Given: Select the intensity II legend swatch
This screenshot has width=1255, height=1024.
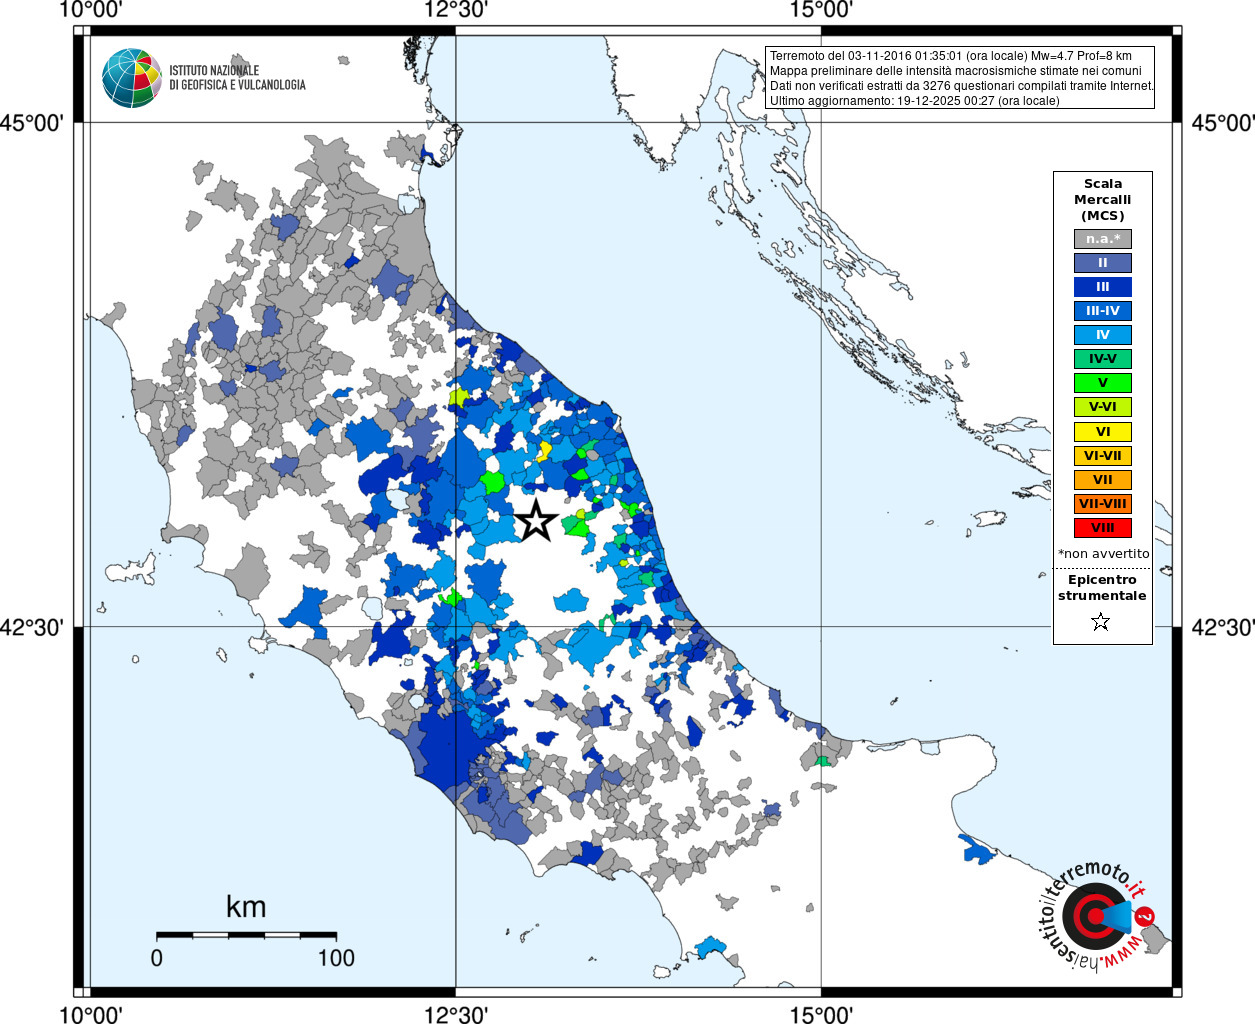Looking at the screenshot, I should (x=1103, y=263).
